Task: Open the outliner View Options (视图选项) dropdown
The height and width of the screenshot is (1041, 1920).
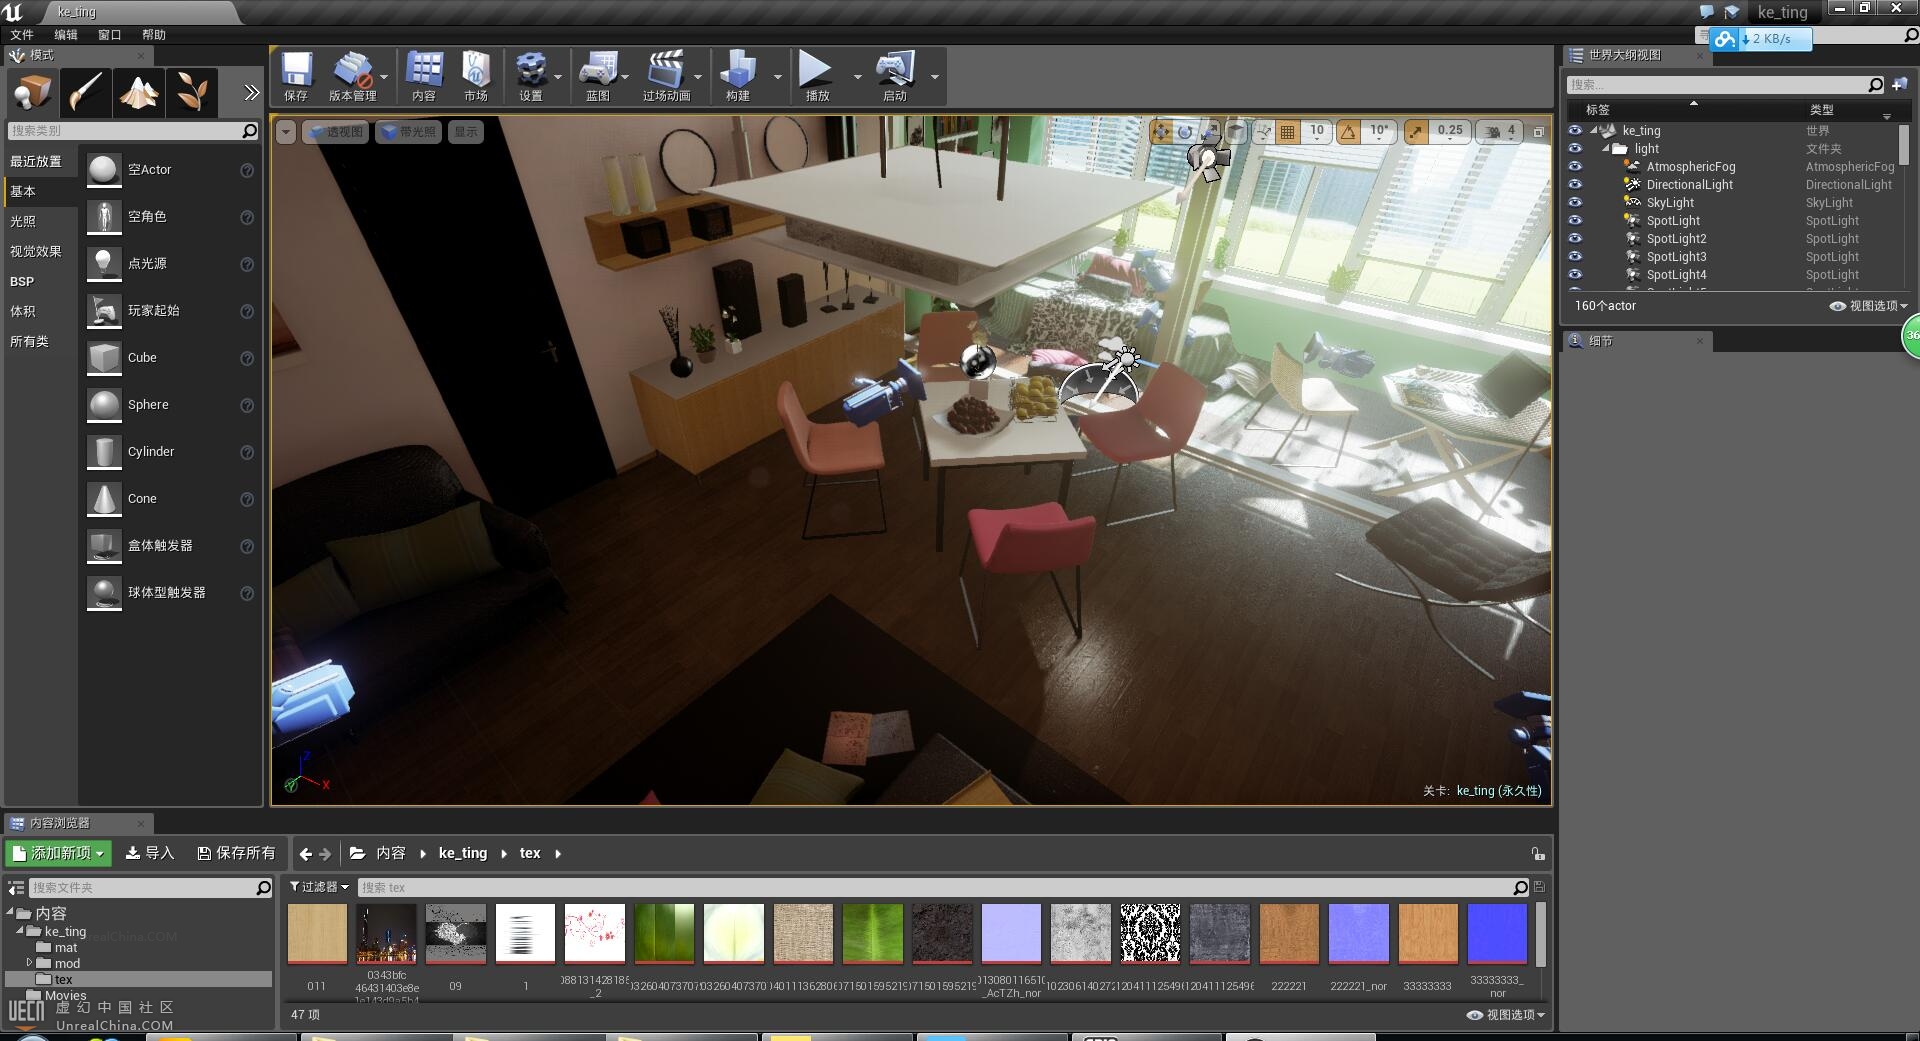Action: coord(1869,306)
